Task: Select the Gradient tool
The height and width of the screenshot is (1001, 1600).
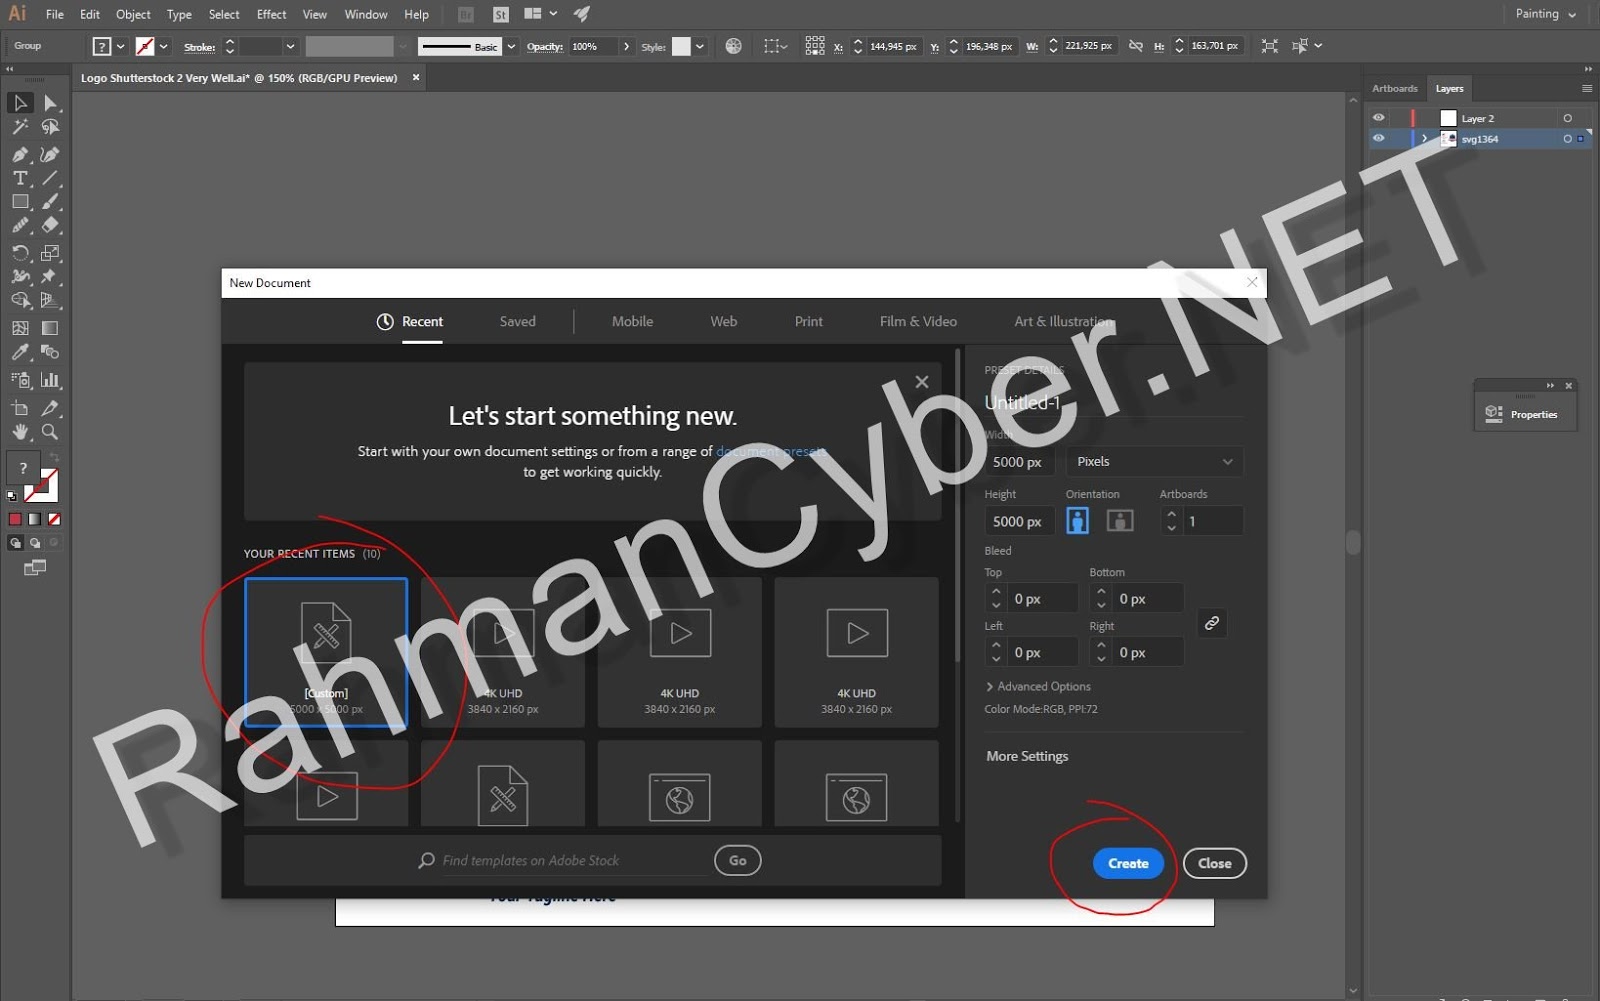Action: point(52,327)
